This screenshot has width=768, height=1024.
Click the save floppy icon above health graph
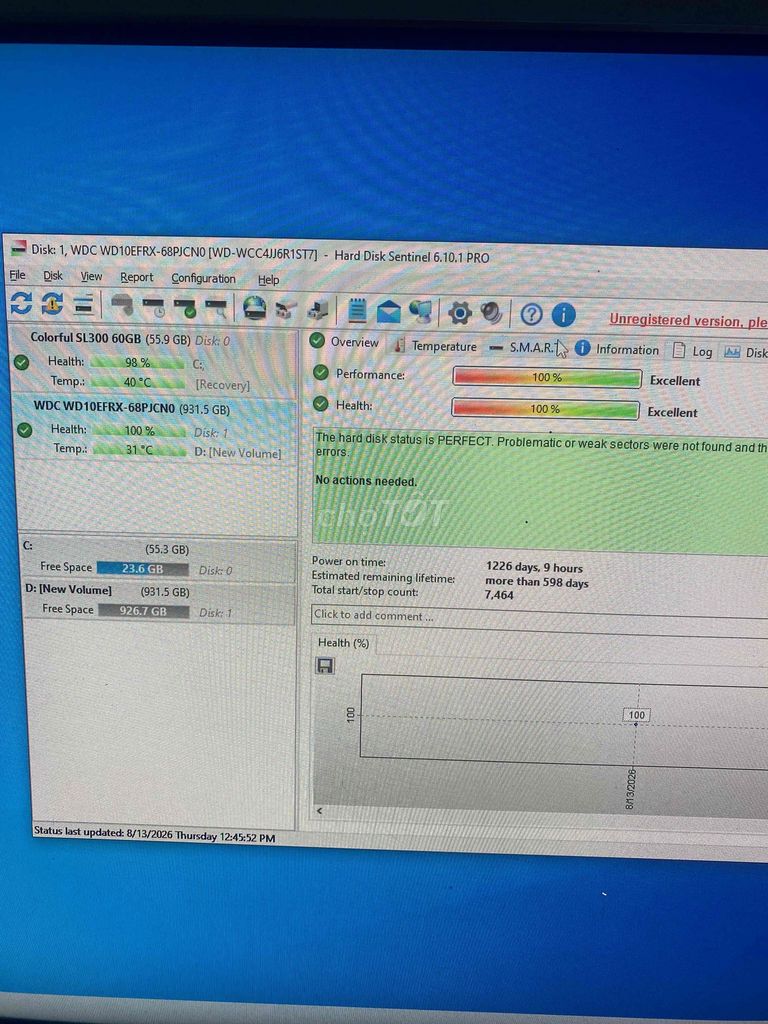pyautogui.click(x=325, y=665)
